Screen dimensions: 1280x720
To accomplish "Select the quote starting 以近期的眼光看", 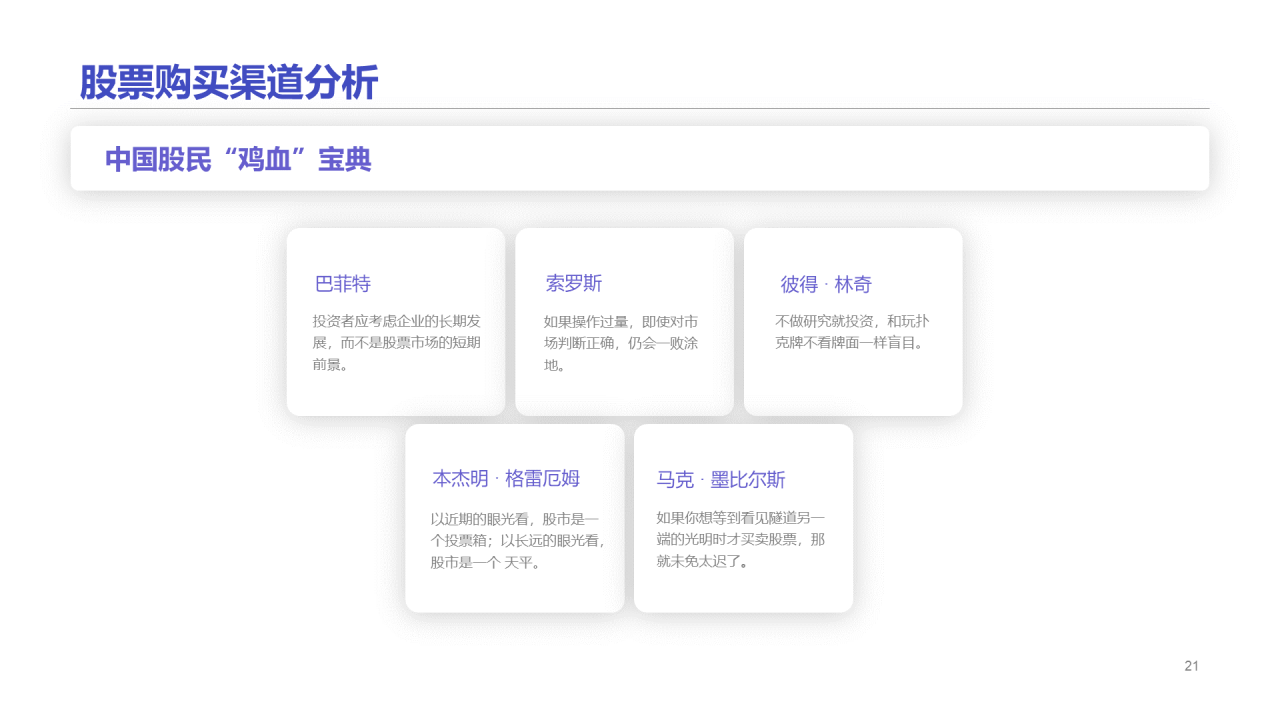I will (x=515, y=540).
